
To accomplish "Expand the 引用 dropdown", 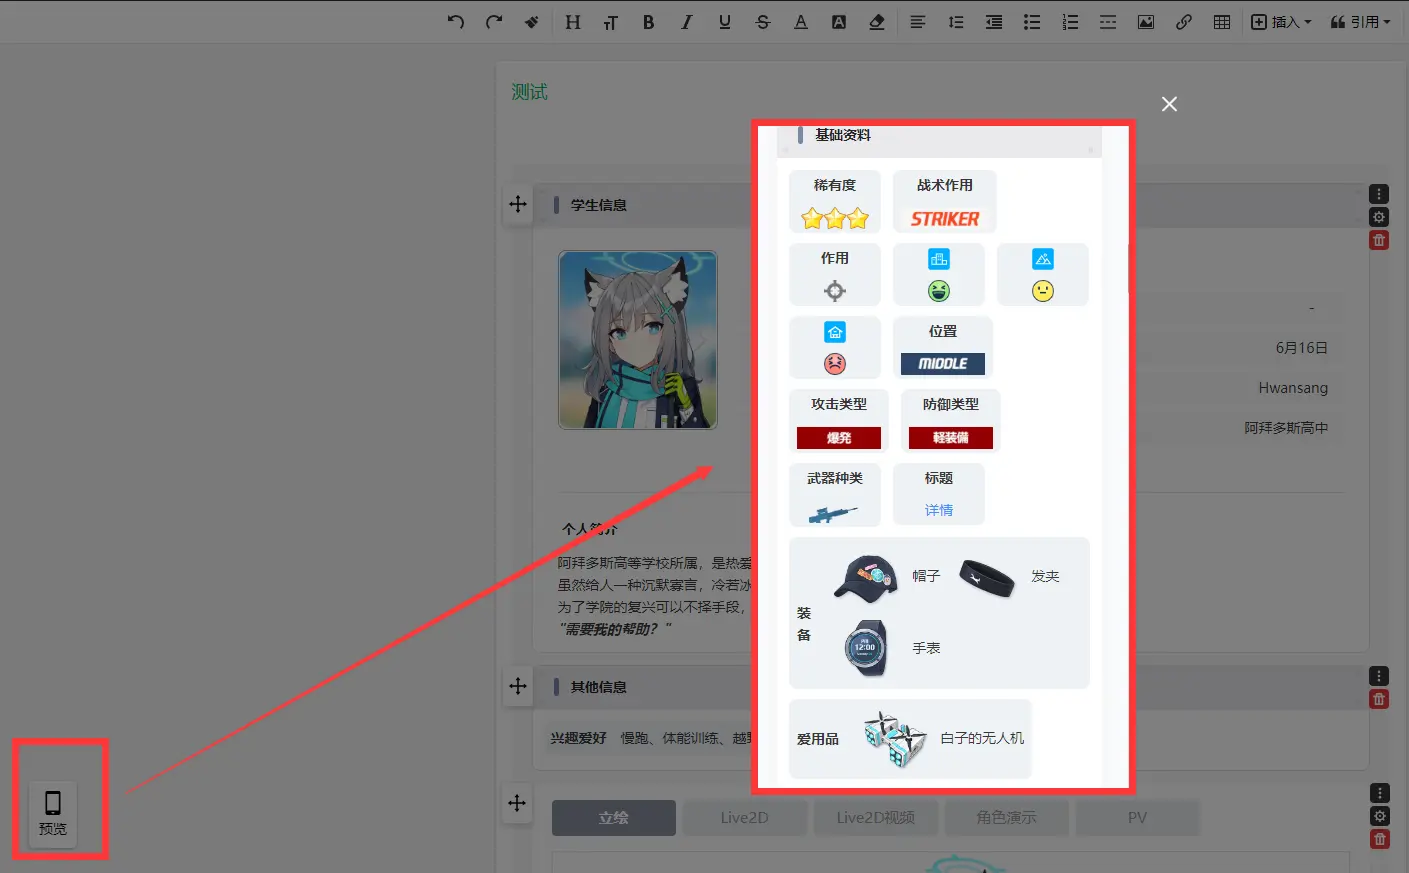I will tap(1360, 22).
